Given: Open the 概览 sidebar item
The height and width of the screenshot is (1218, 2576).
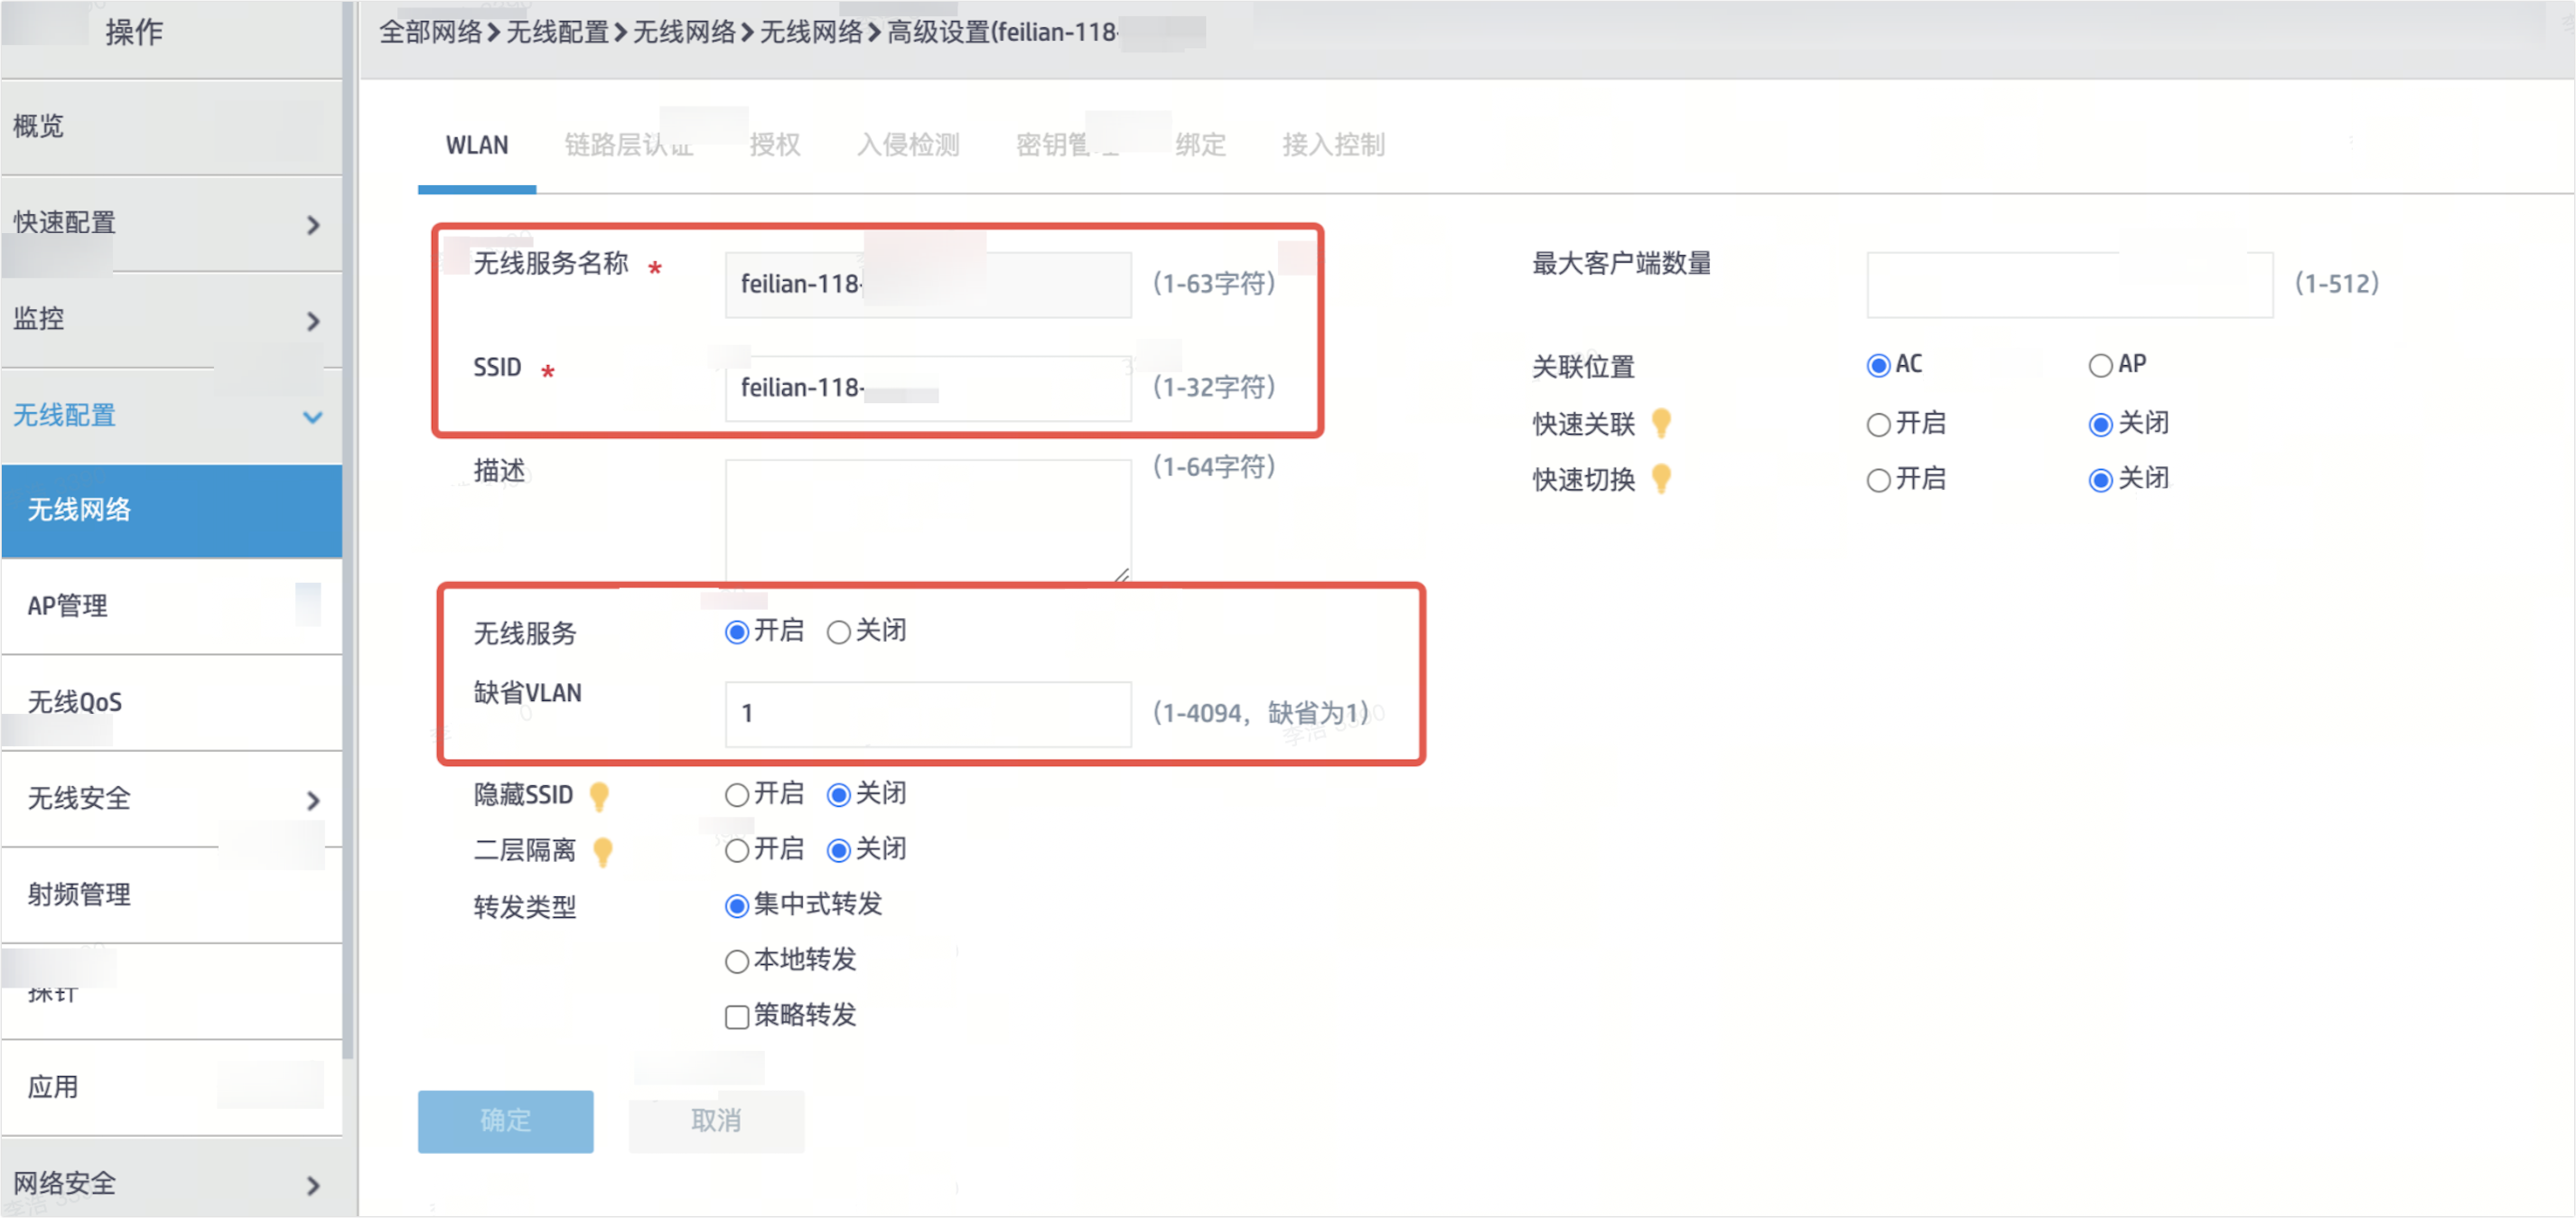Looking at the screenshot, I should pos(171,127).
